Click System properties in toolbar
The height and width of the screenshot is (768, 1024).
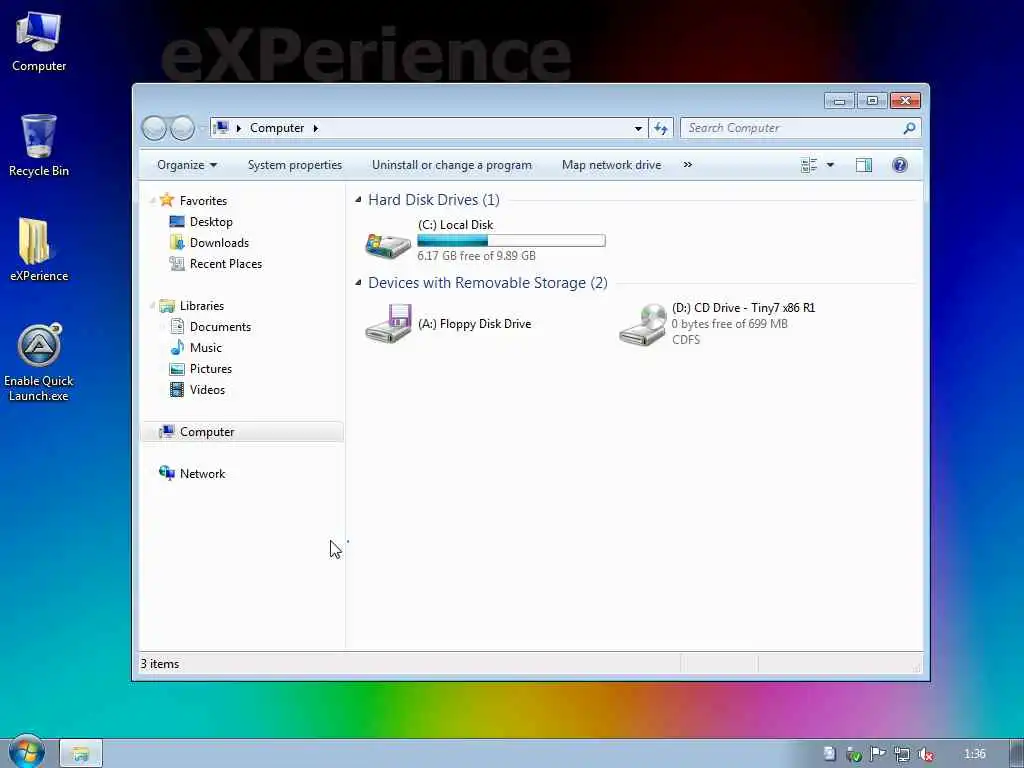tap(295, 165)
